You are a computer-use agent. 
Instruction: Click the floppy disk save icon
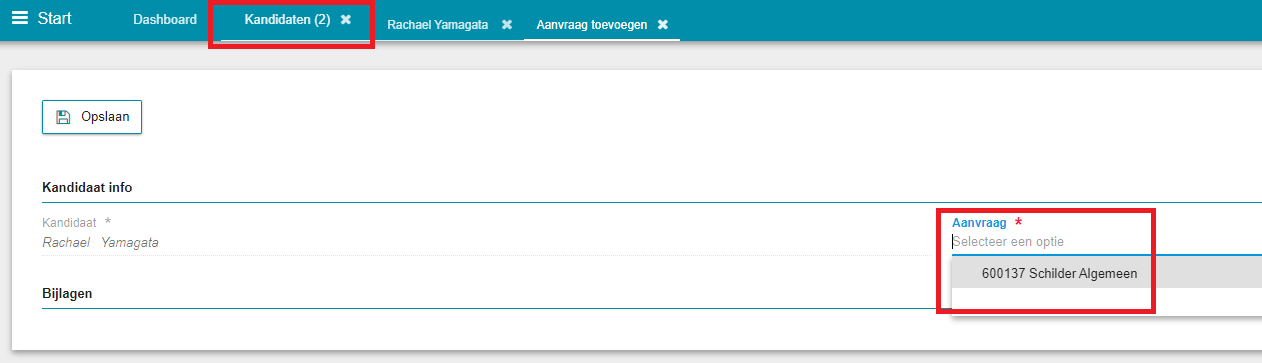point(63,117)
